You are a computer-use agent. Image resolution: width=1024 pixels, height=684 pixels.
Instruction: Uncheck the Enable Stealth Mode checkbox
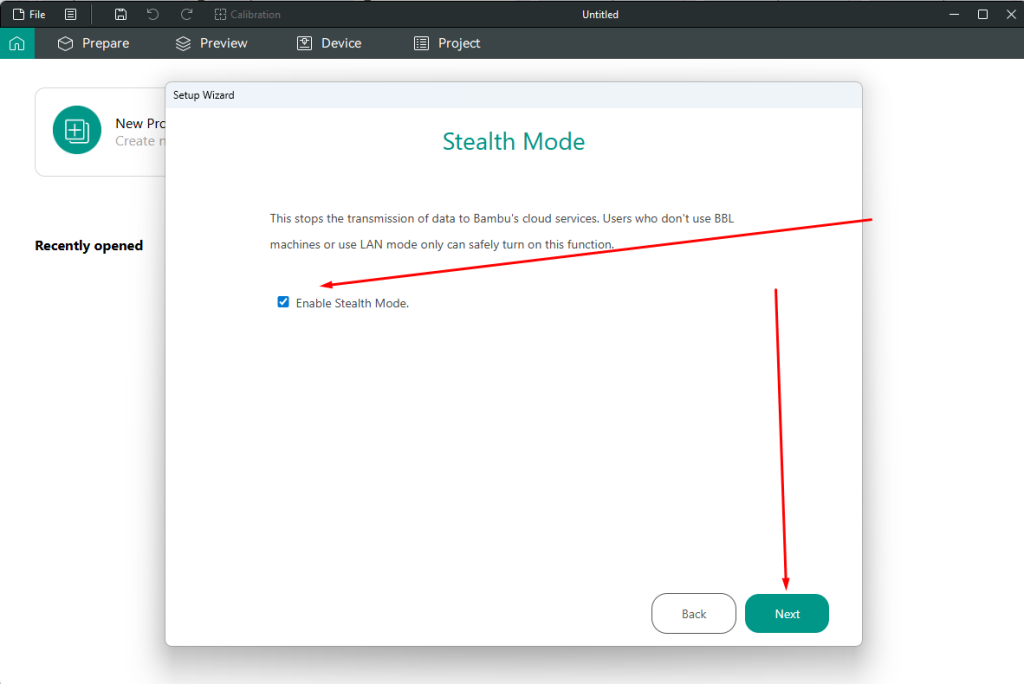(x=283, y=301)
